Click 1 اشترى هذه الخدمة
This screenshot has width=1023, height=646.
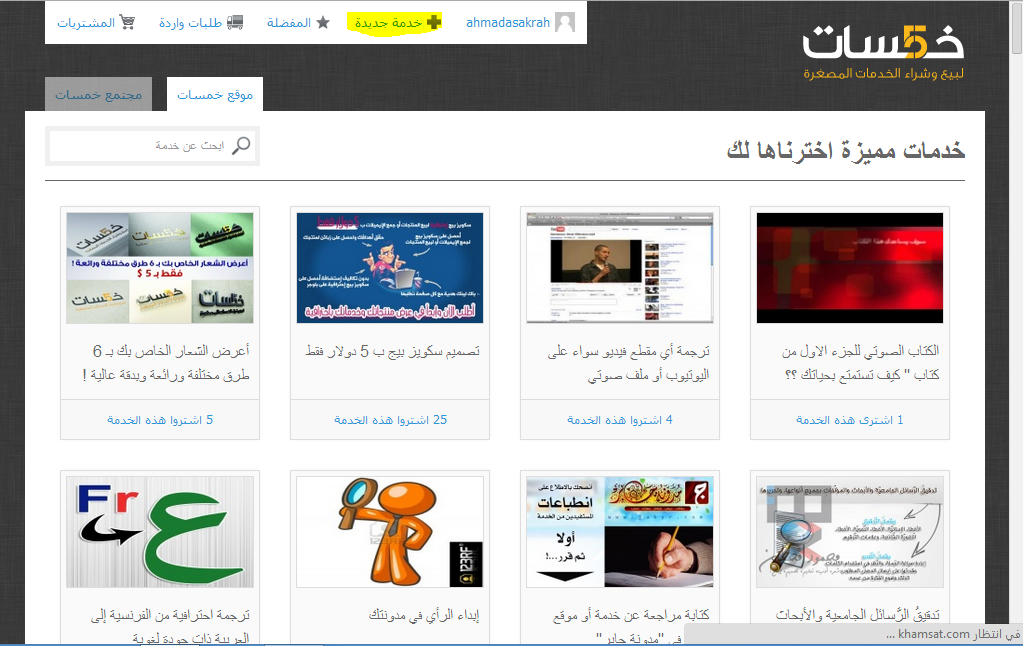tap(849, 420)
